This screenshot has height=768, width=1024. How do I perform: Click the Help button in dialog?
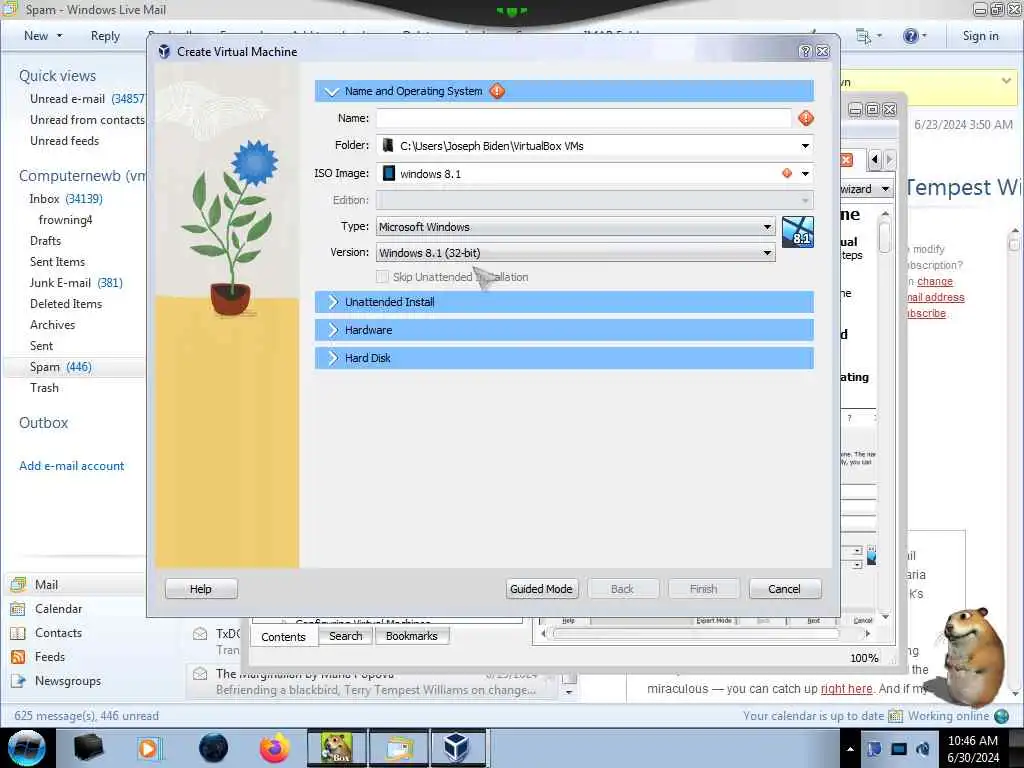(200, 589)
